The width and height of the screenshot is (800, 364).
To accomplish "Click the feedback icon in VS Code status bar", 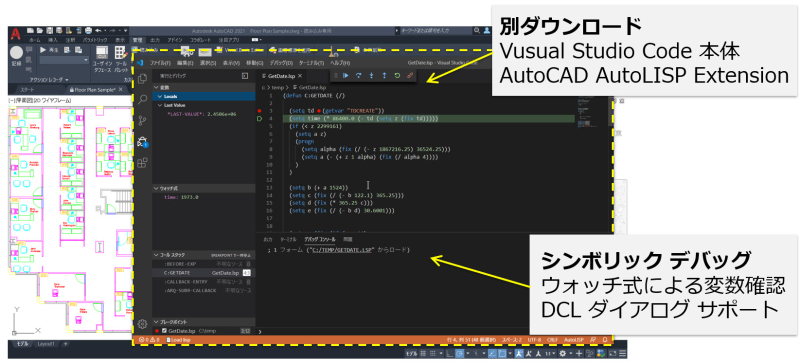I will click(x=593, y=339).
